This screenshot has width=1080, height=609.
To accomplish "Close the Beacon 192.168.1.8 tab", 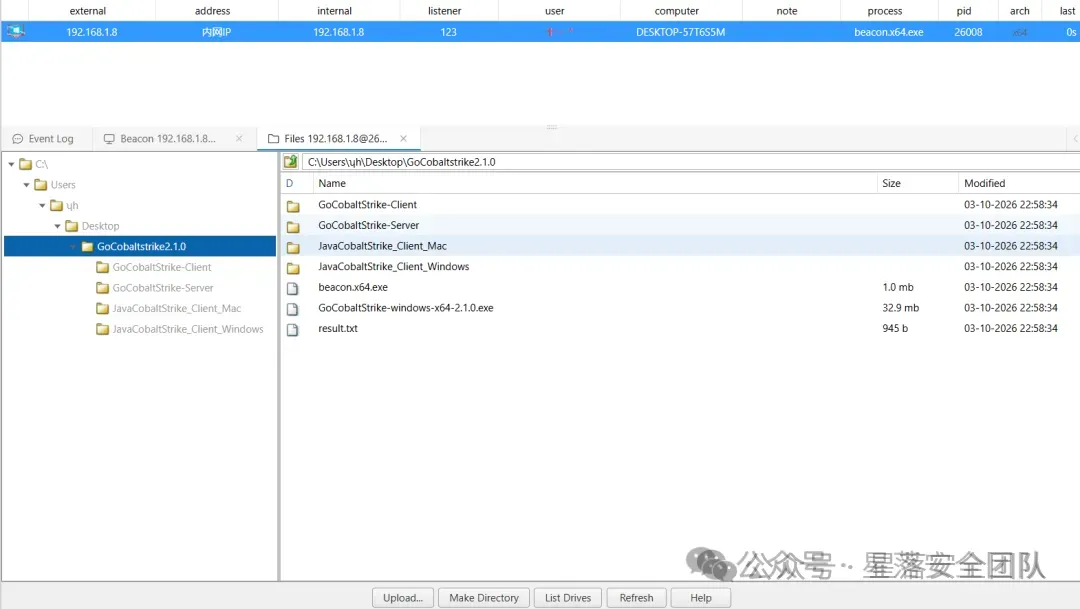I will pyautogui.click(x=239, y=139).
